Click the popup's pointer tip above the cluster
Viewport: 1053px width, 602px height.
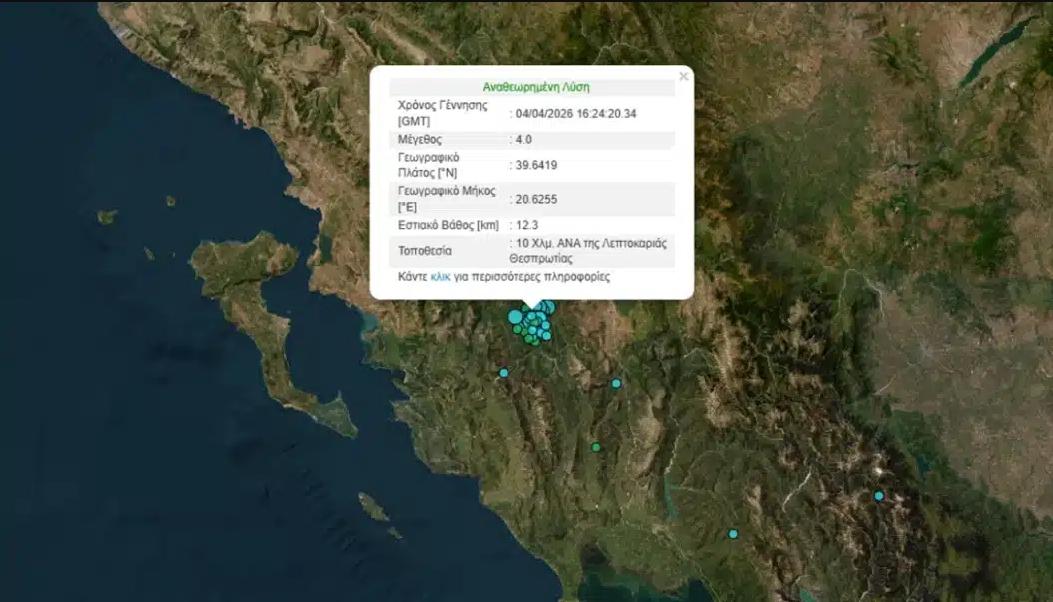(532, 306)
